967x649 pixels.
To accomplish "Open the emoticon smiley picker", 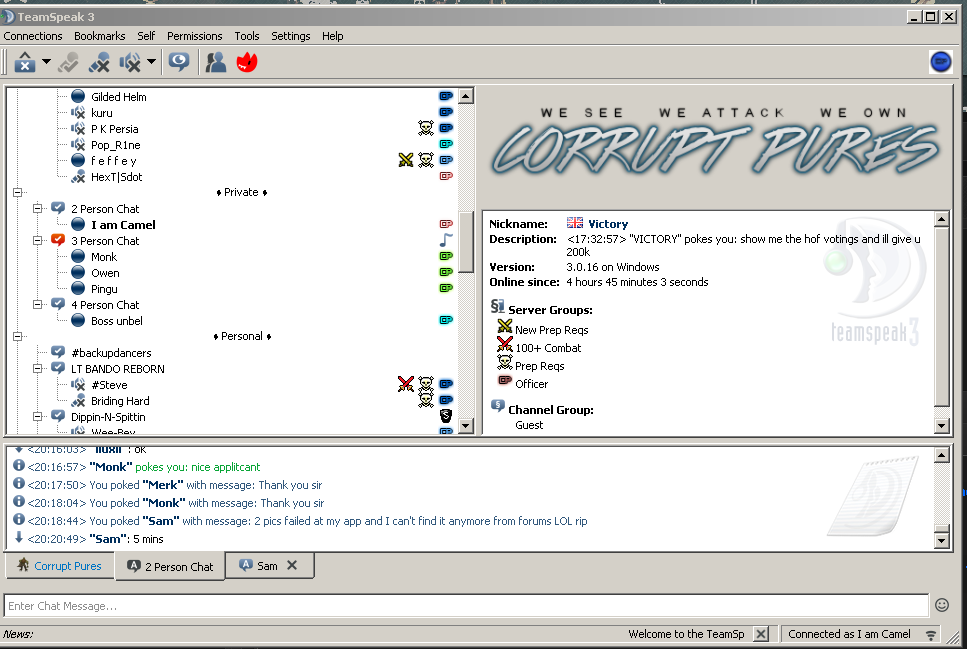I will [x=942, y=605].
